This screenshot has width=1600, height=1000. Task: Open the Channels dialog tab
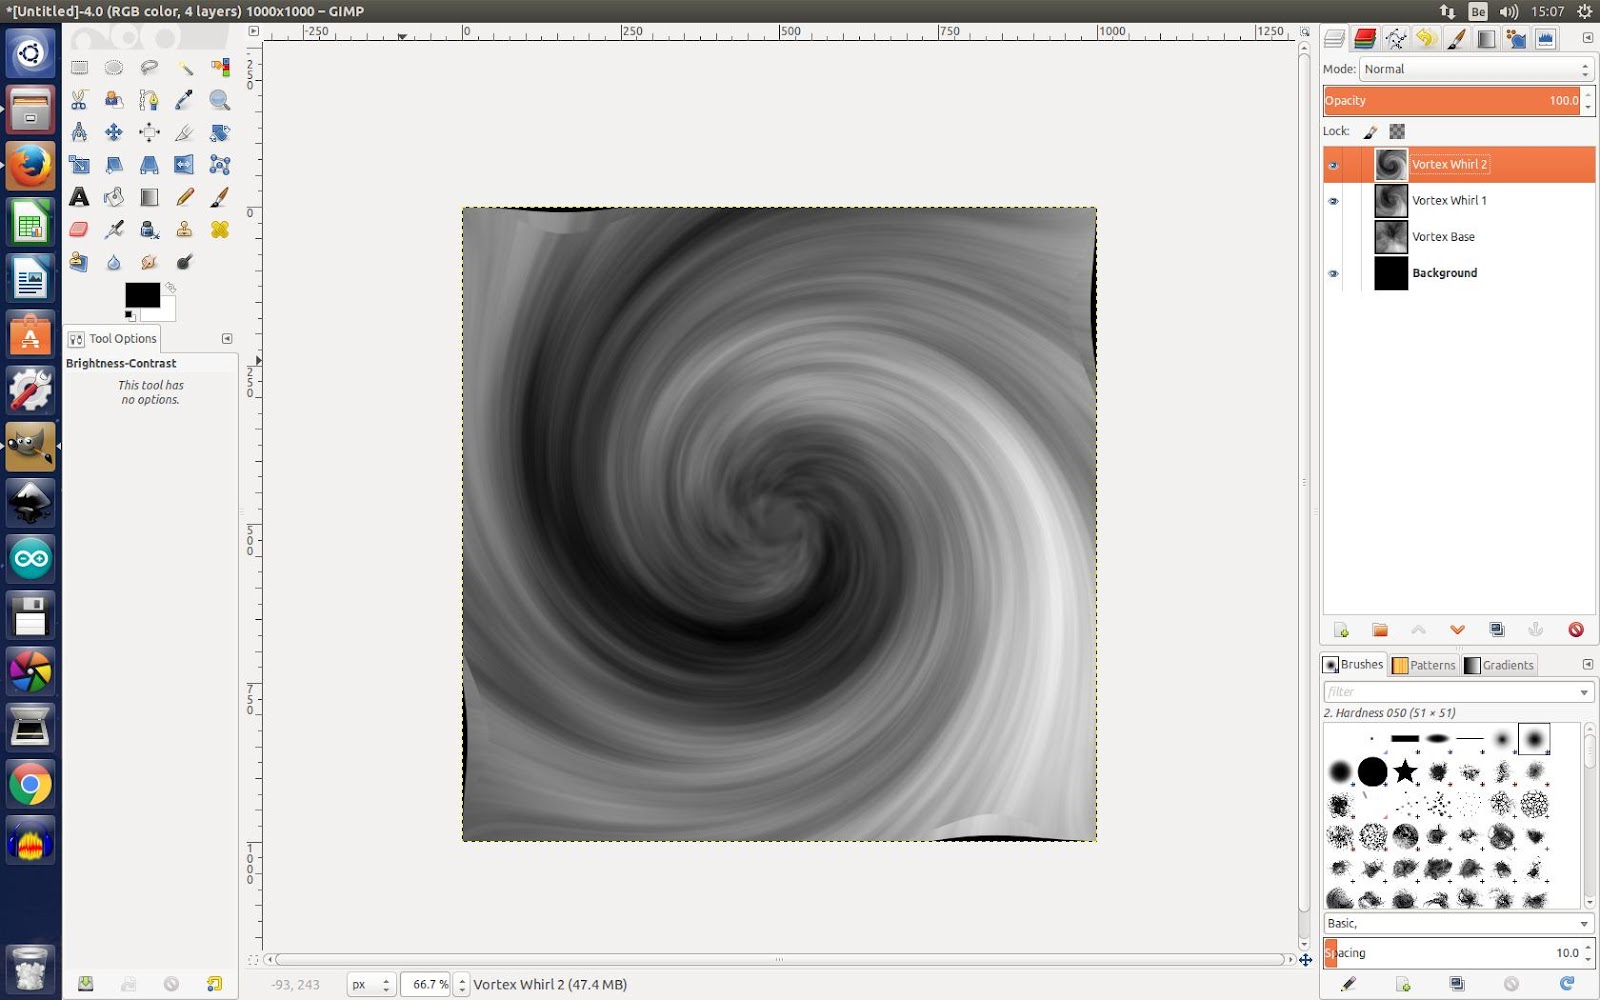pyautogui.click(x=1364, y=40)
